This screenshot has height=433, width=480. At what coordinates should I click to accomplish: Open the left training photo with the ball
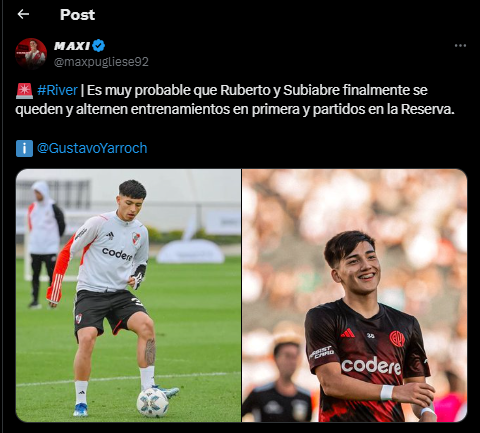tap(128, 295)
